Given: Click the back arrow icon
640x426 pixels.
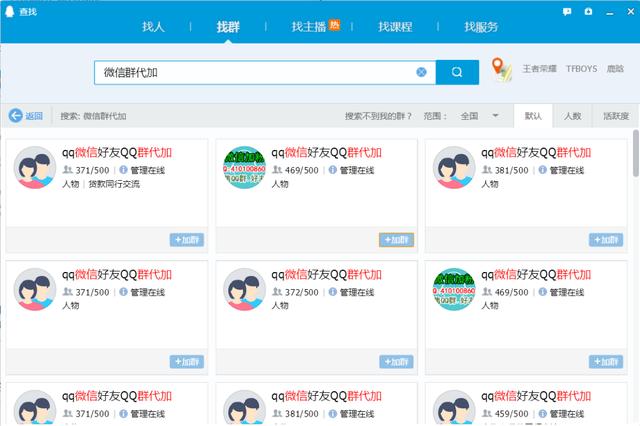Looking at the screenshot, I should pos(16,116).
